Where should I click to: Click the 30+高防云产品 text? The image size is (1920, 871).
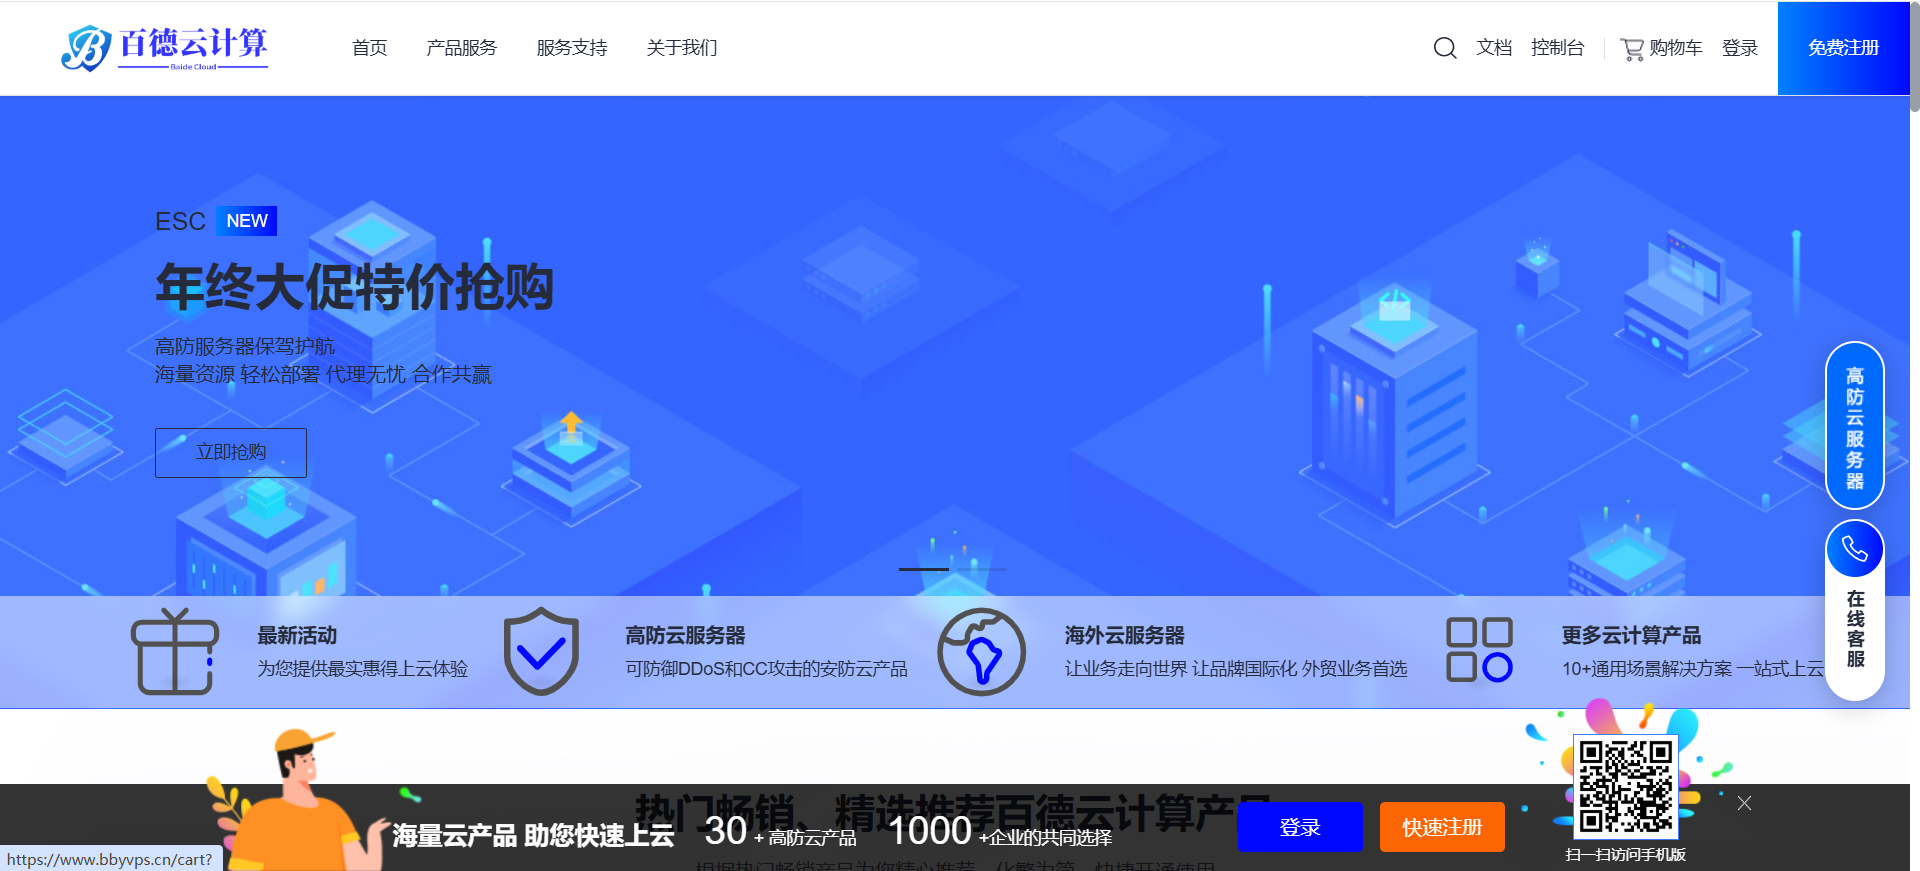pyautogui.click(x=780, y=831)
